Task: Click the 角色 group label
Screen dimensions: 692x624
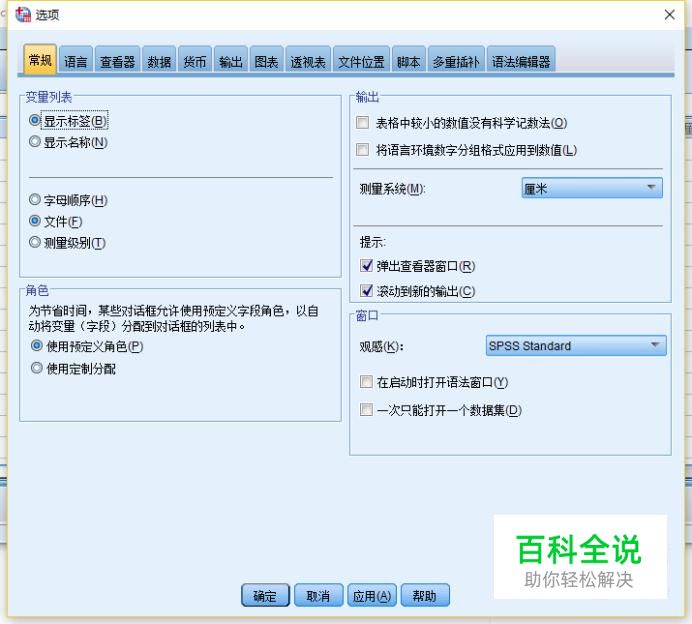Action: (37, 290)
